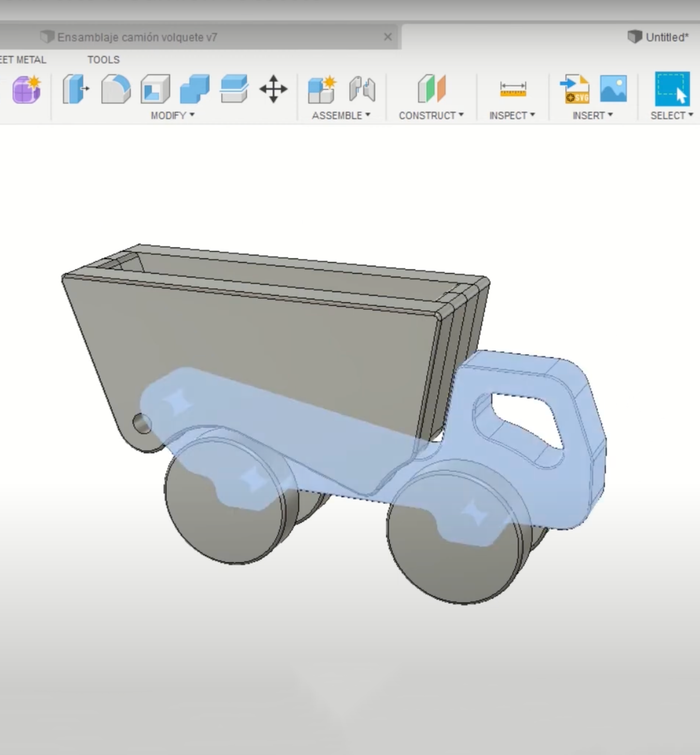Switch to the TOOLS ribbon tab
Viewport: 700px width, 755px height.
[103, 60]
